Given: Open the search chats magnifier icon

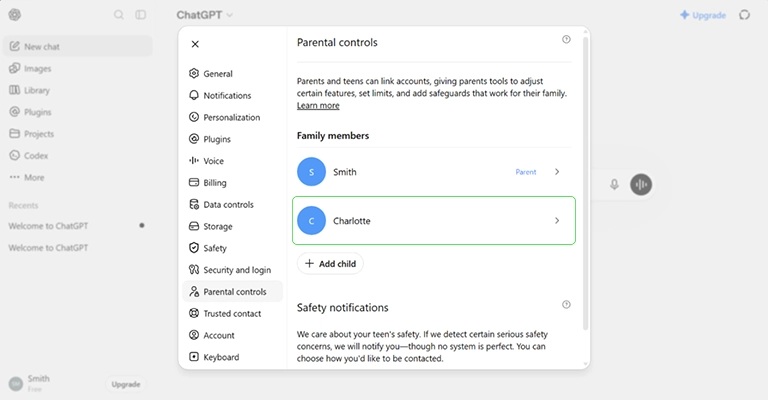Looking at the screenshot, I should click(119, 15).
